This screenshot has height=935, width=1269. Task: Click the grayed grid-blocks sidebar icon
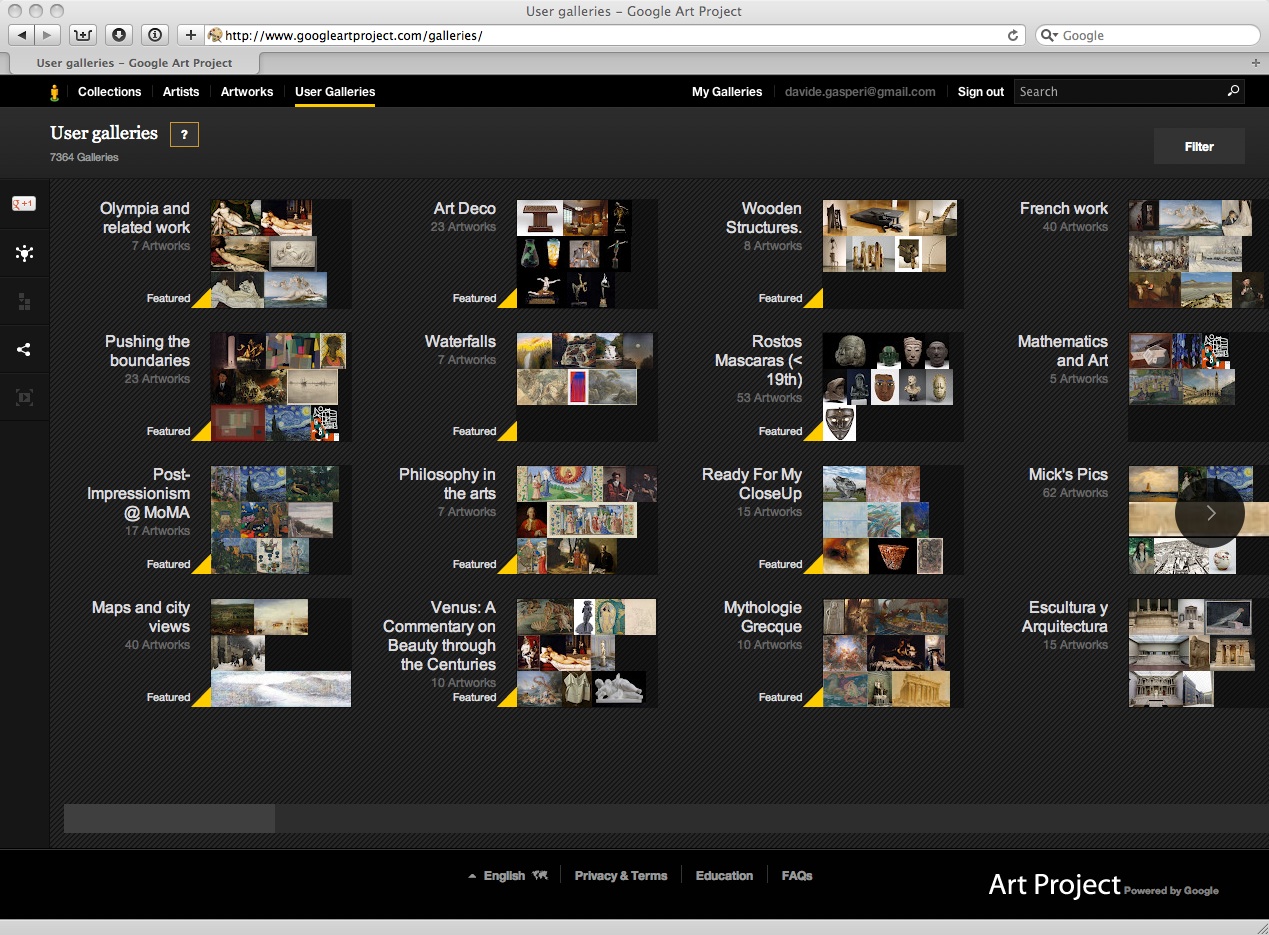coord(24,302)
